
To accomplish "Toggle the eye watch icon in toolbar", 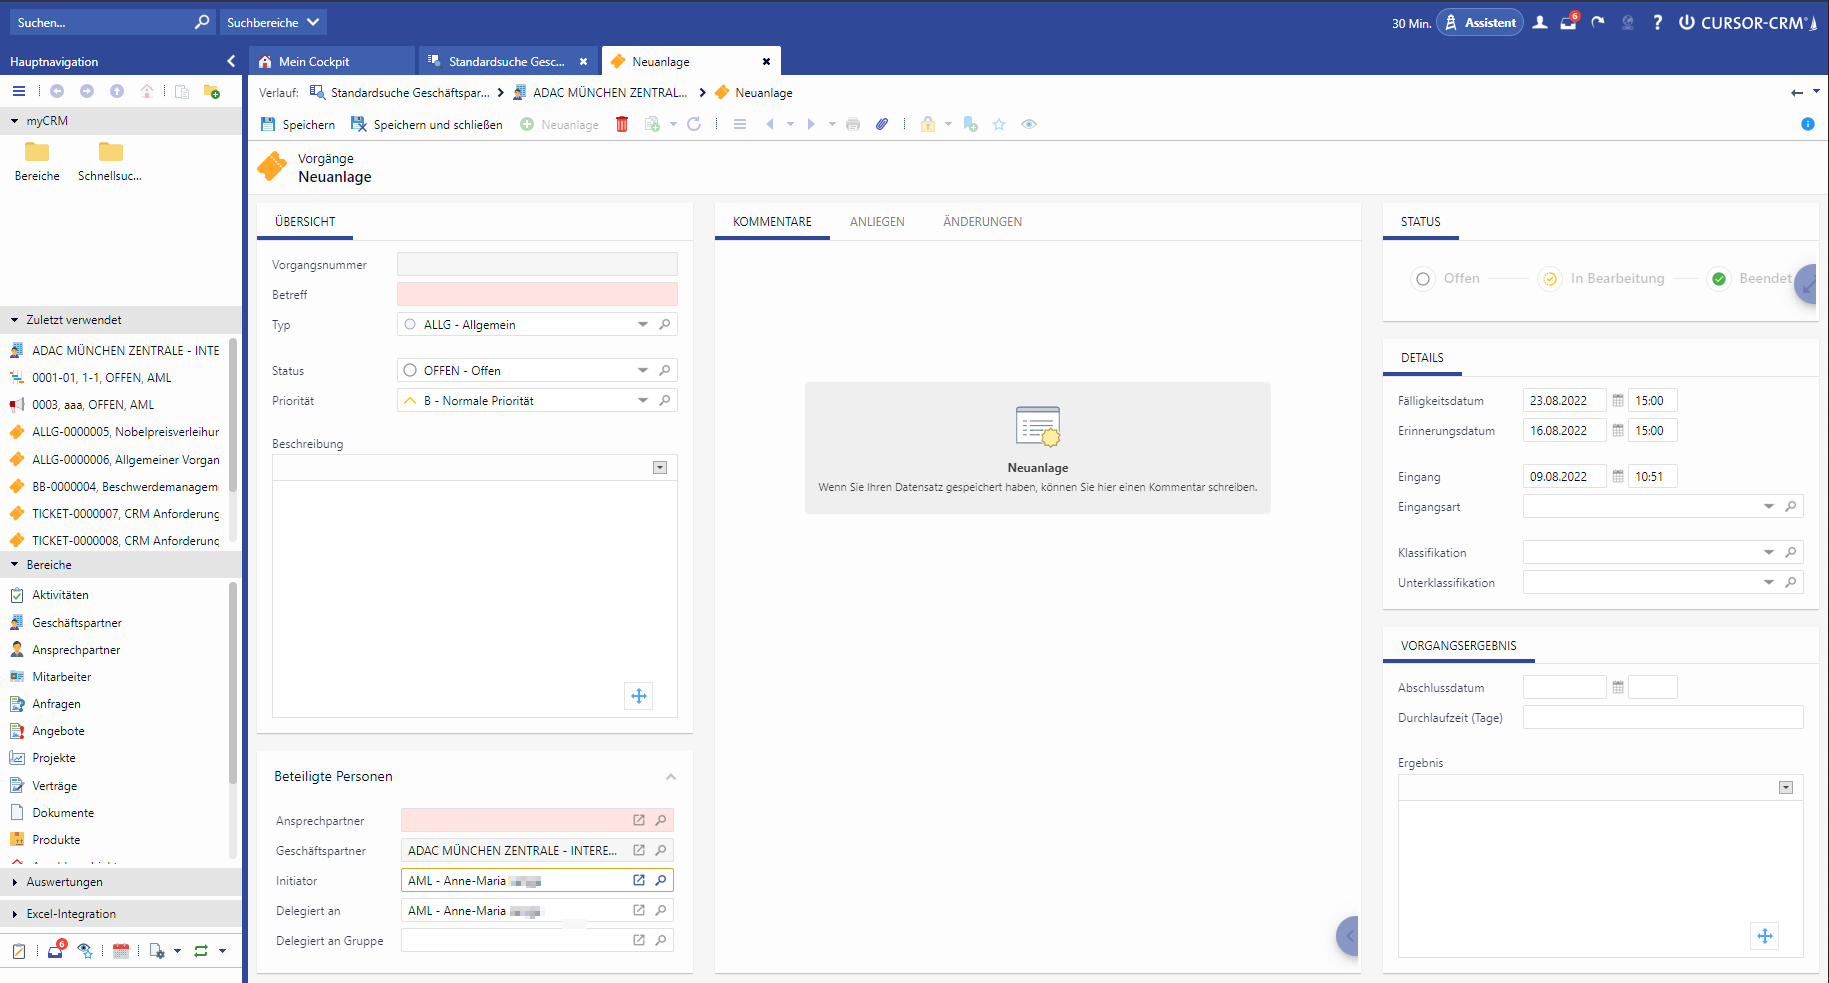I will coord(1029,124).
